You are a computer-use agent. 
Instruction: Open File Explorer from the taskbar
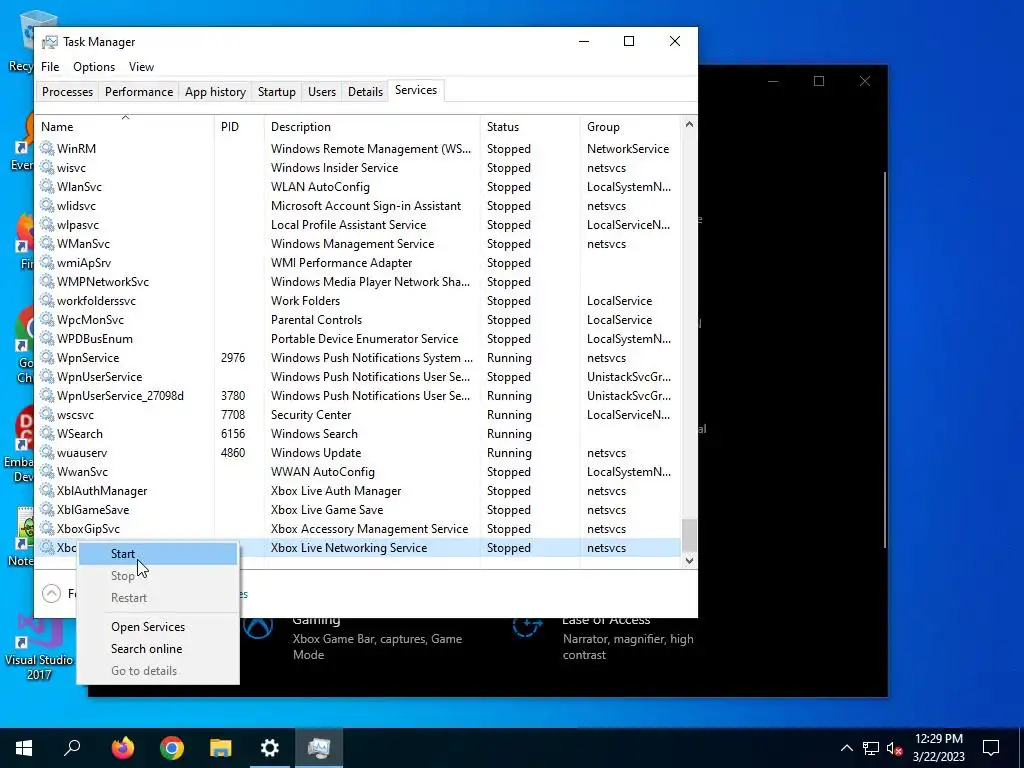[x=221, y=748]
